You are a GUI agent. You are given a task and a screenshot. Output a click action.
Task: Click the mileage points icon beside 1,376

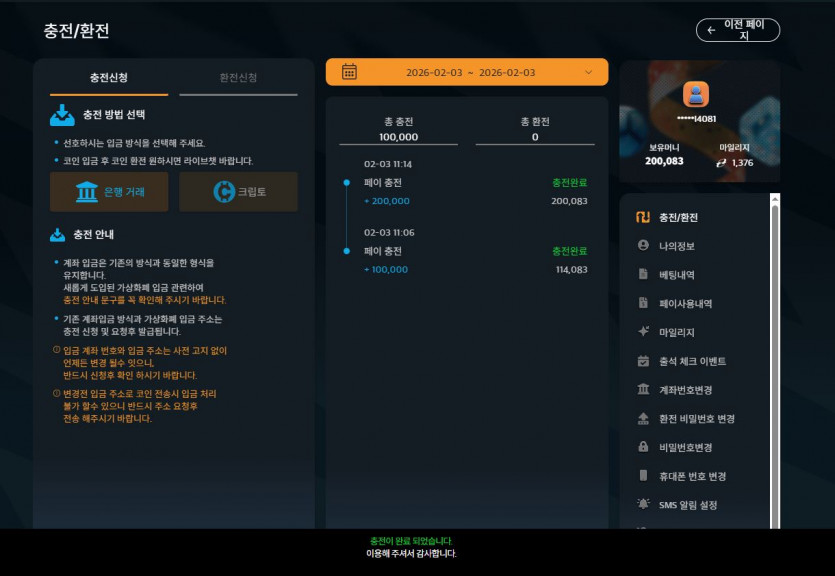(721, 163)
